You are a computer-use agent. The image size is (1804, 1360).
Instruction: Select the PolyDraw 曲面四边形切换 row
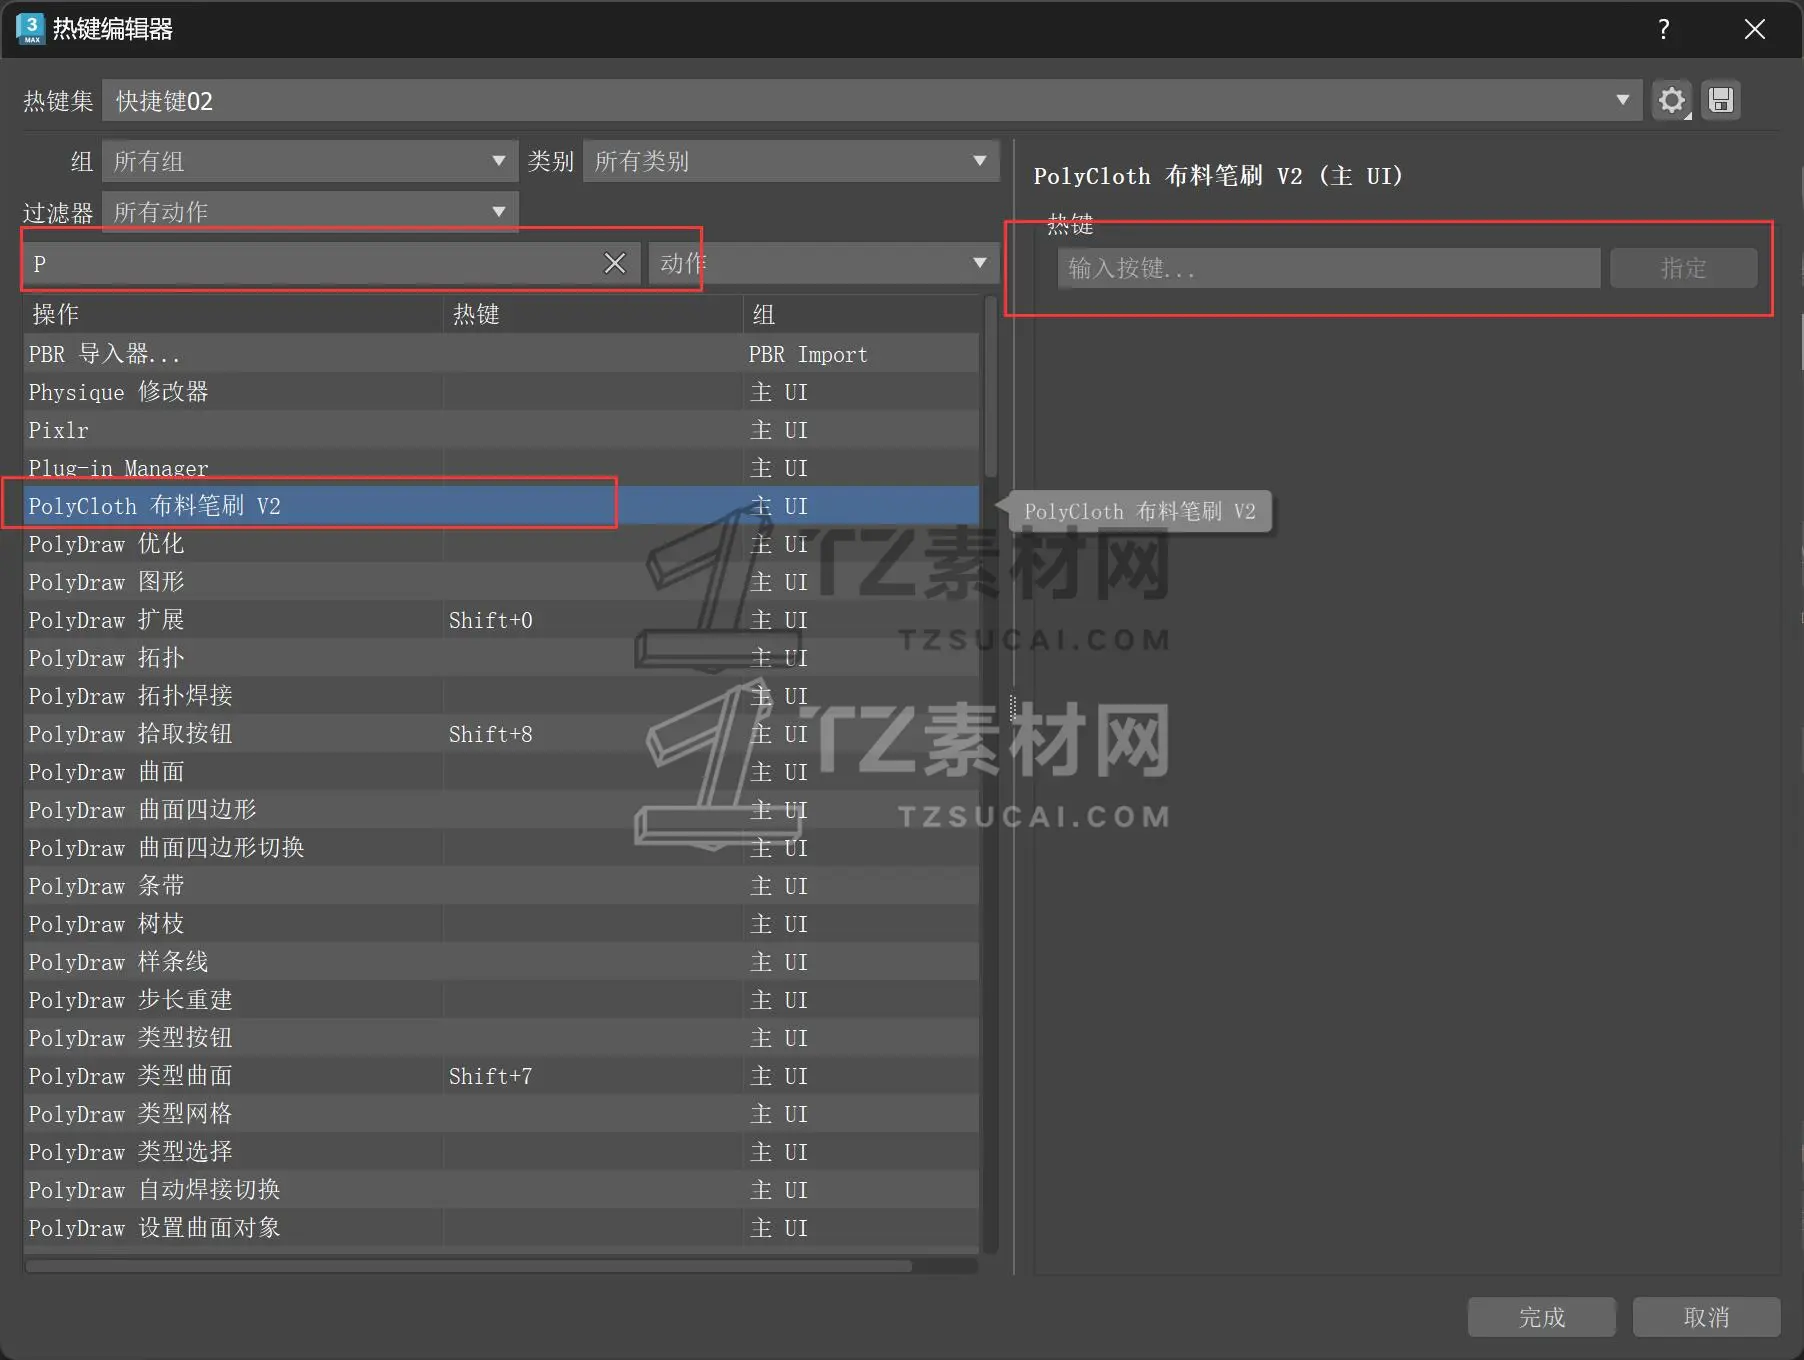pyautogui.click(x=501, y=848)
